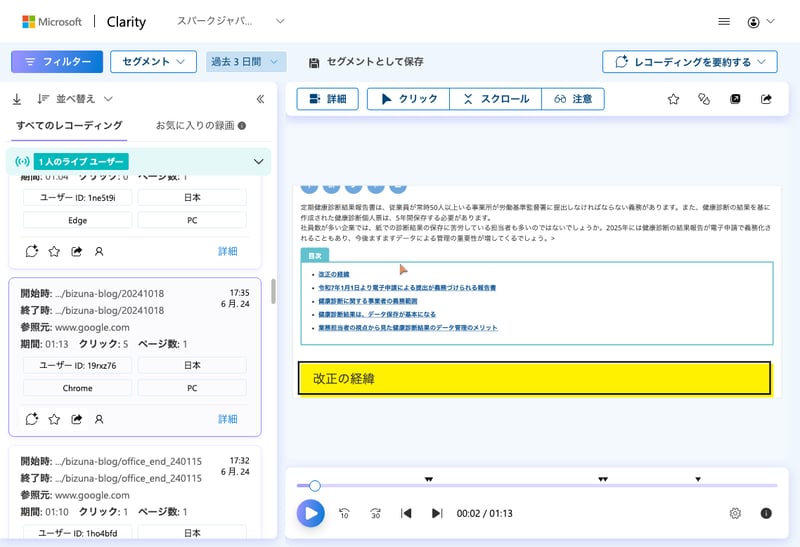Screen dimensions: 800x547
Task: Download recordings with the download icon
Action: click(x=17, y=99)
